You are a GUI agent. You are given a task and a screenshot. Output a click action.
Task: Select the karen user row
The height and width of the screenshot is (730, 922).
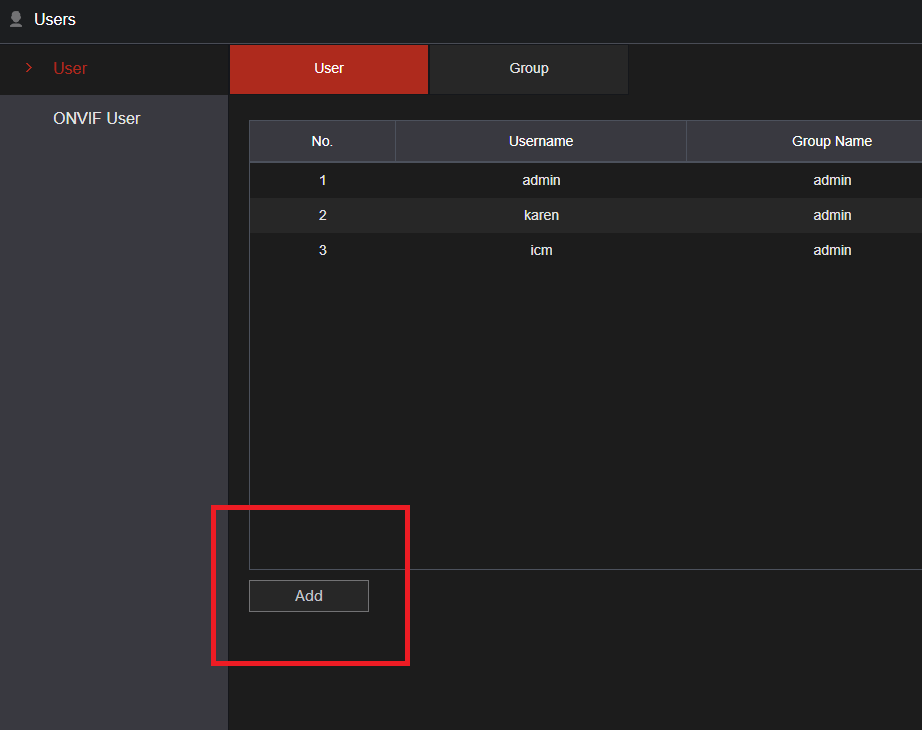[x=541, y=215]
